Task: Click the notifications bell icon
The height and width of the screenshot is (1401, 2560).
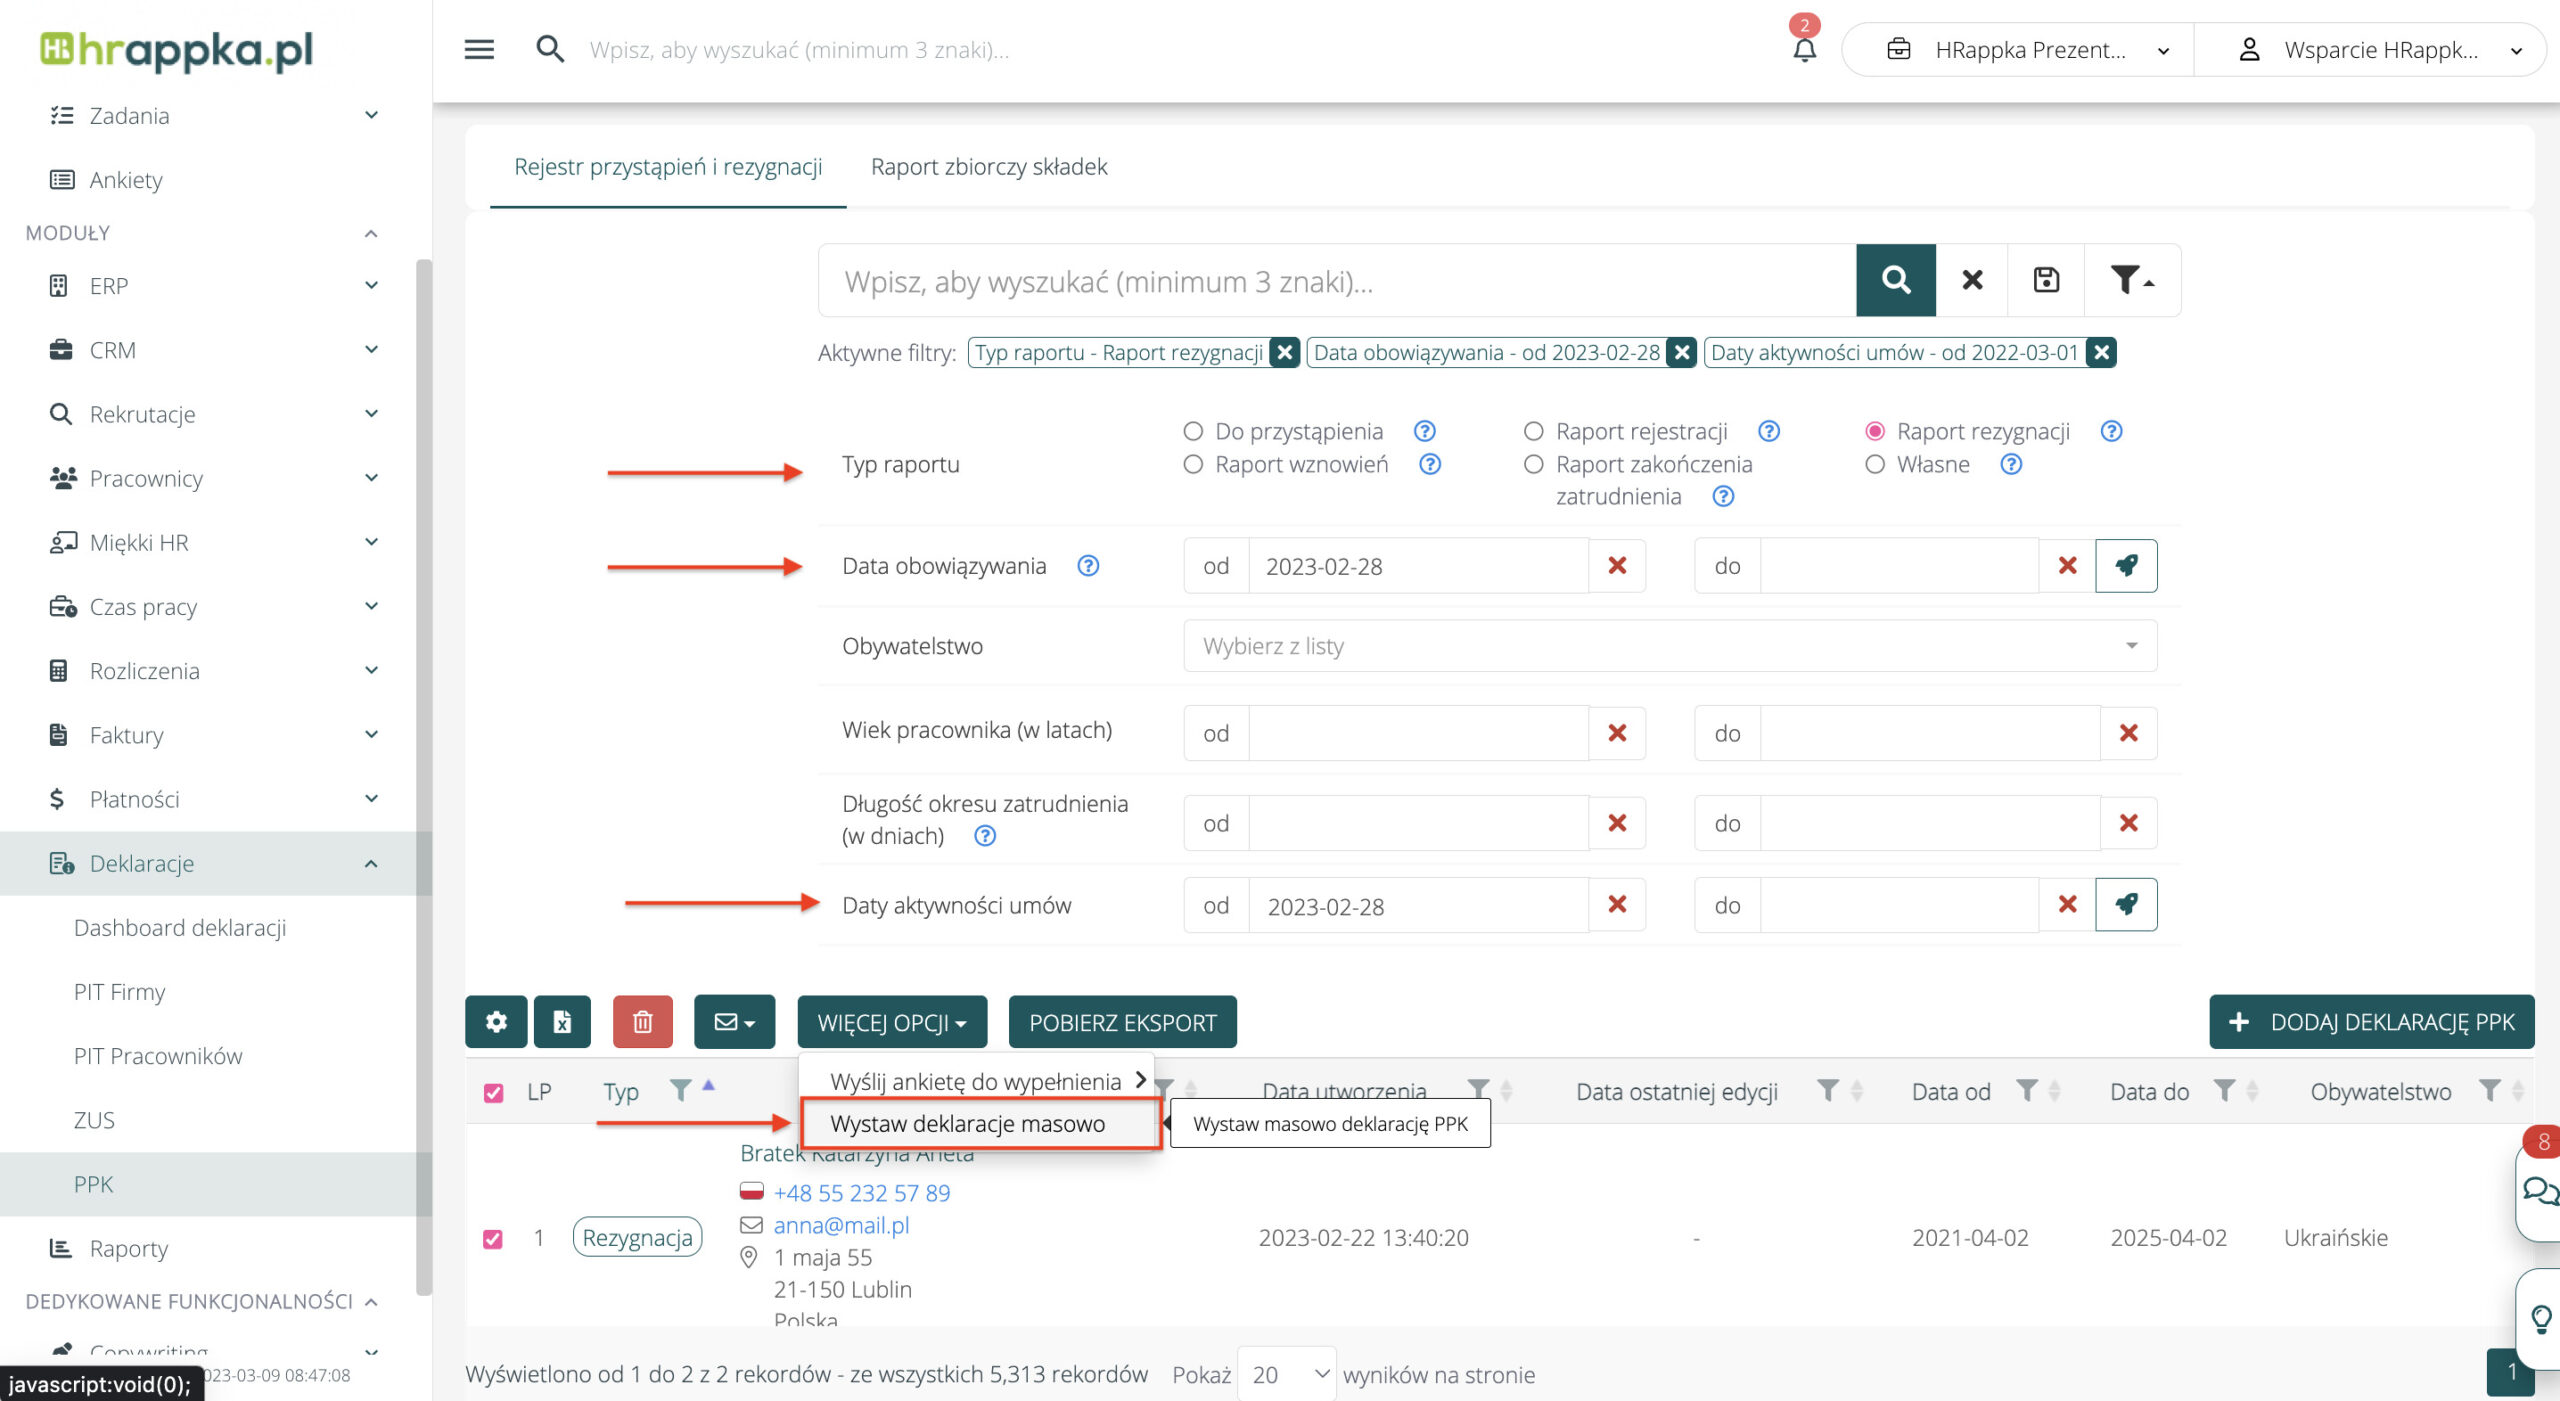Action: [x=1804, y=50]
